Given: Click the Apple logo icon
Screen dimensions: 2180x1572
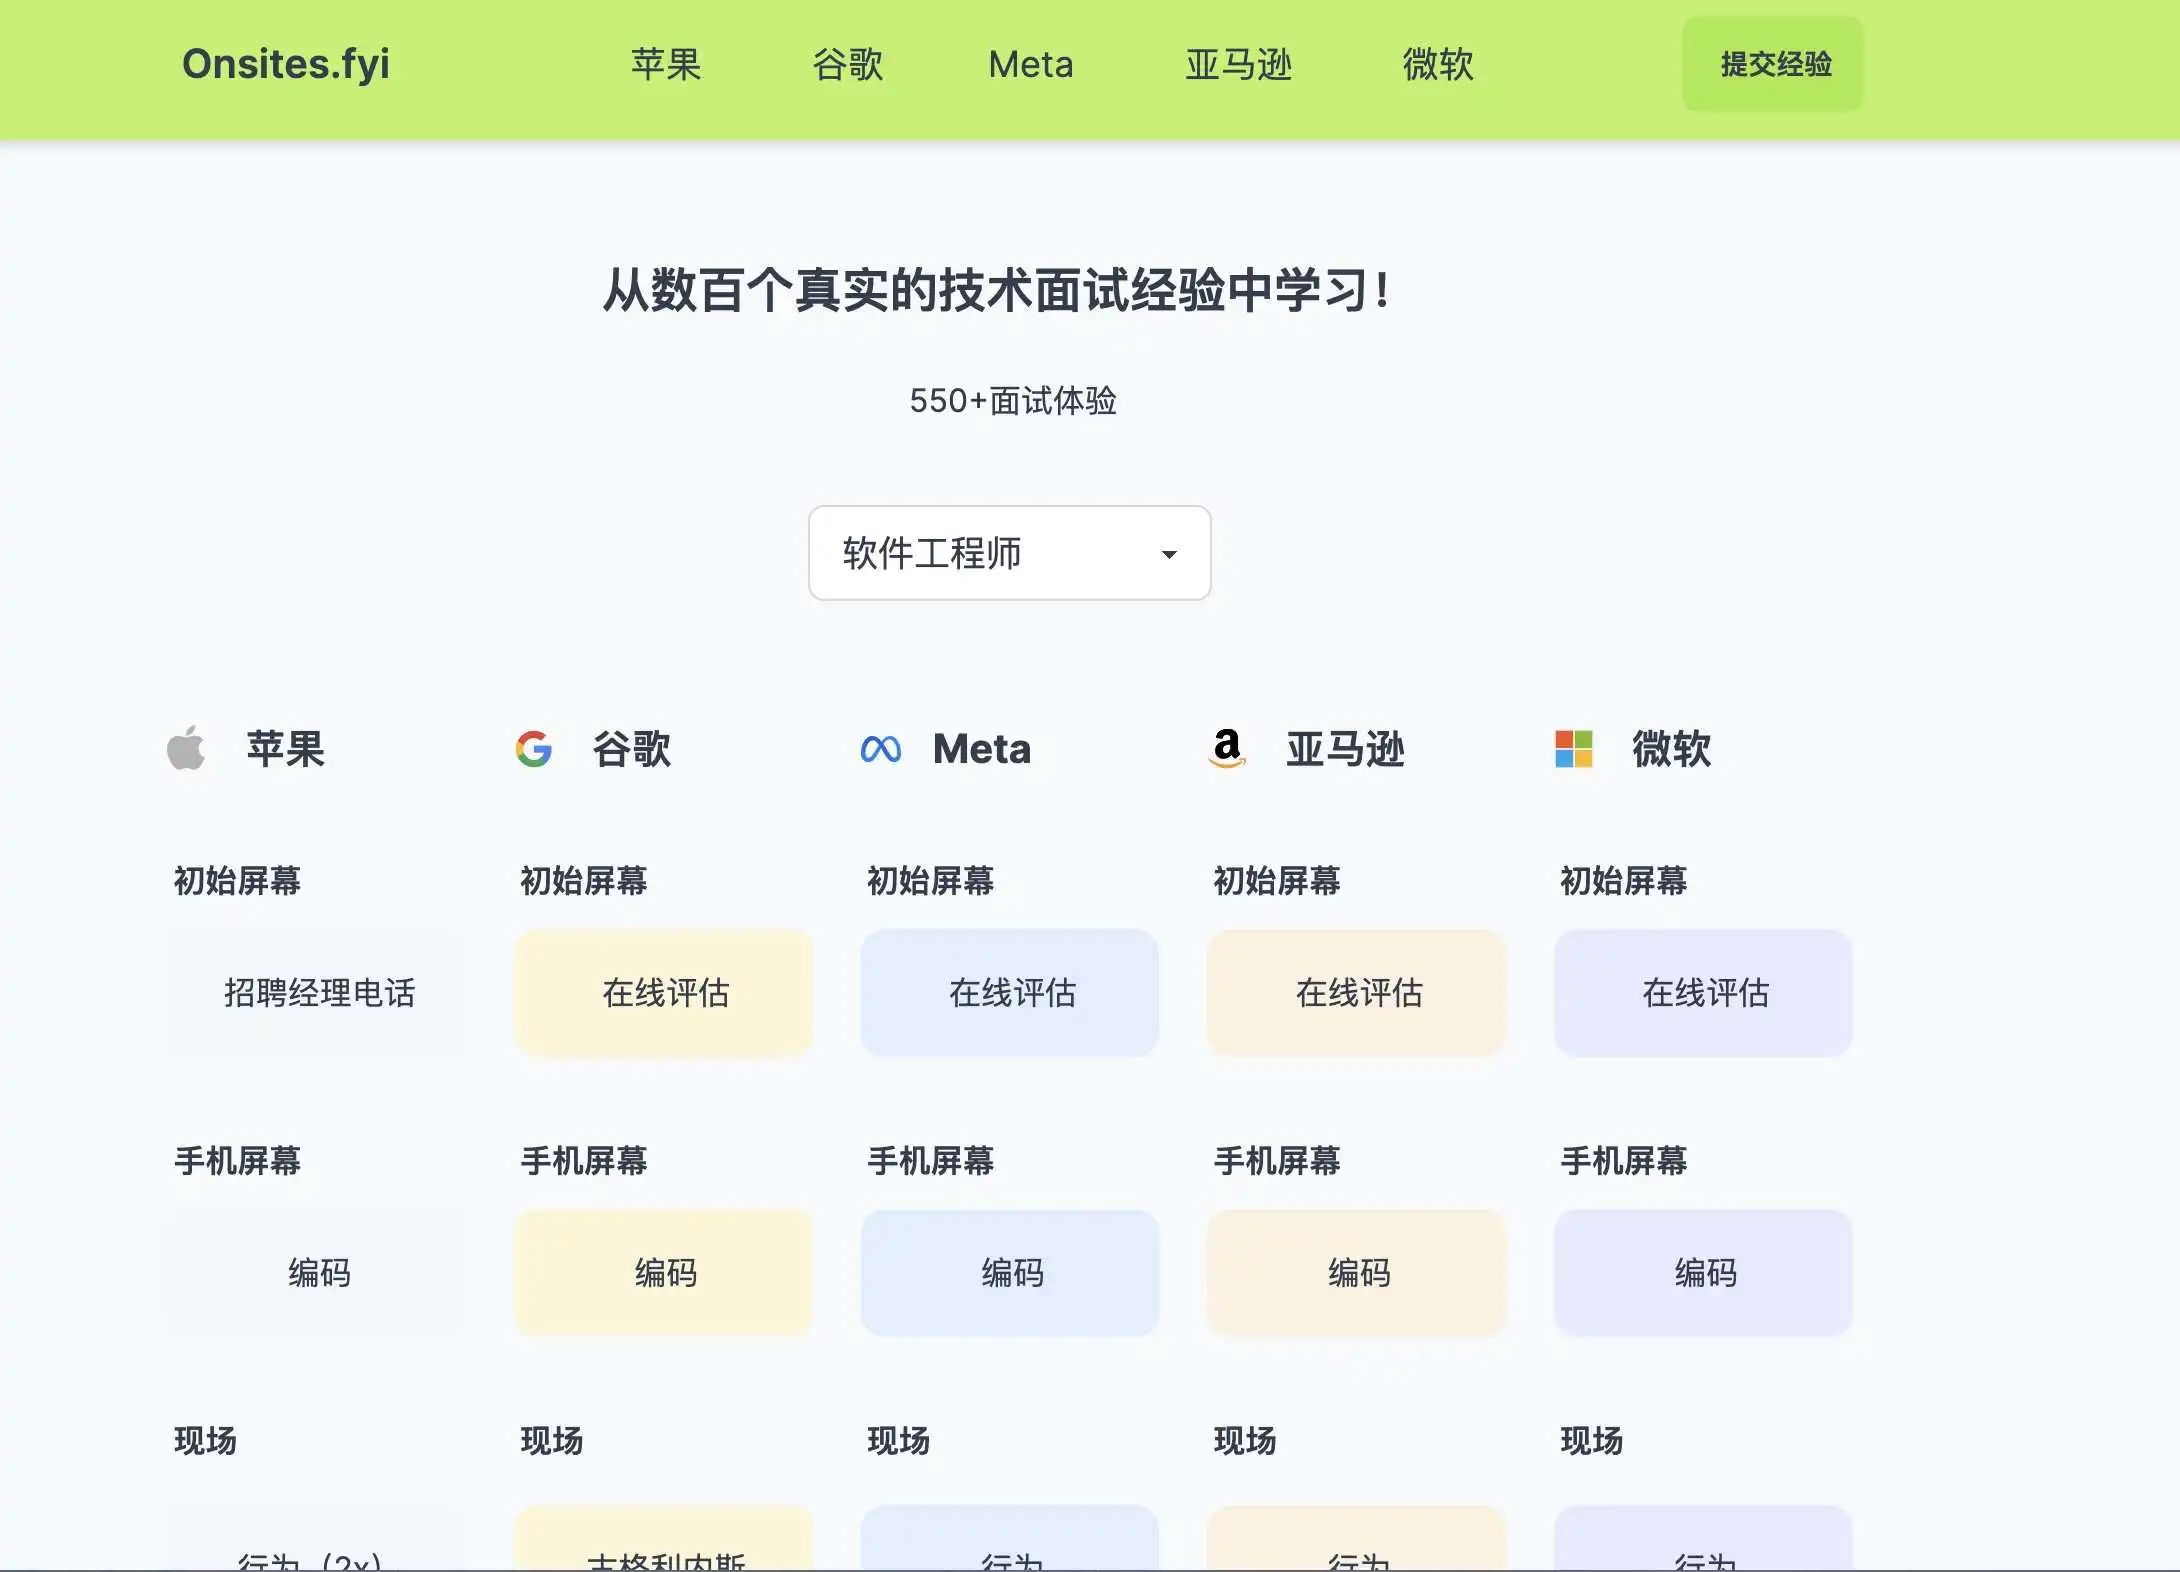Looking at the screenshot, I should point(186,748).
